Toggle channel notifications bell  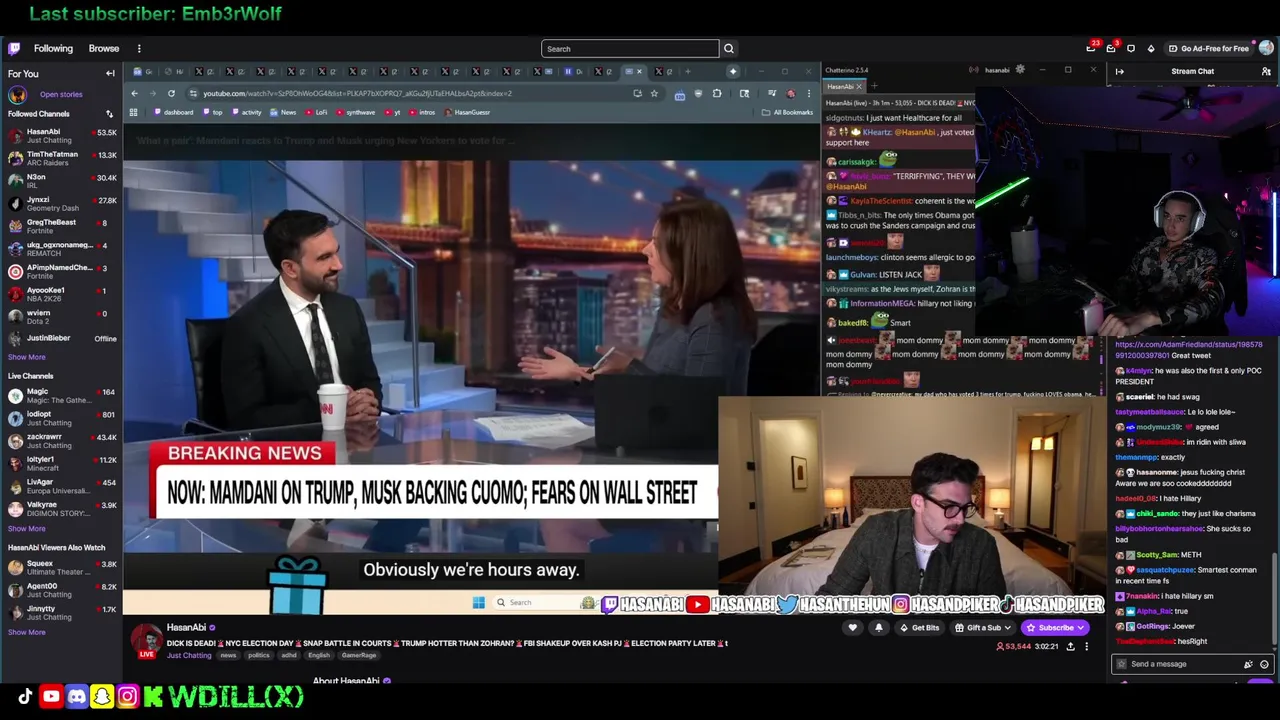click(x=878, y=628)
